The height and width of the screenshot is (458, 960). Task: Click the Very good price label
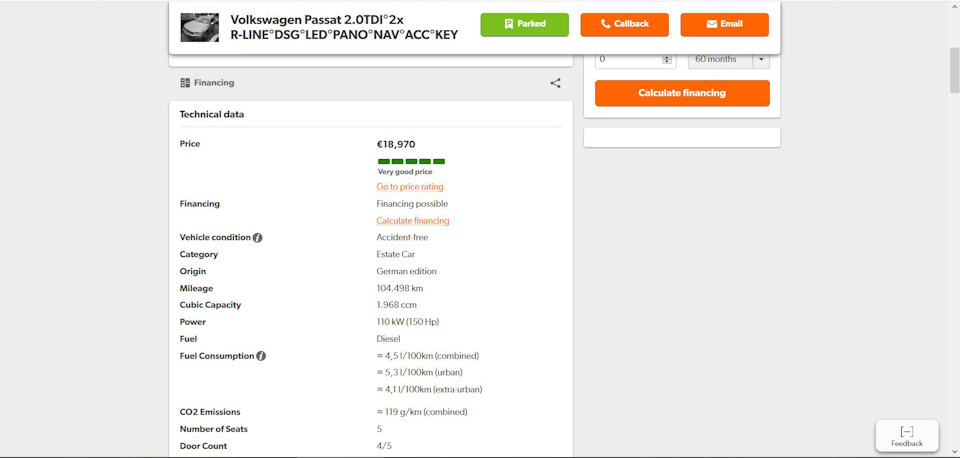tap(405, 172)
